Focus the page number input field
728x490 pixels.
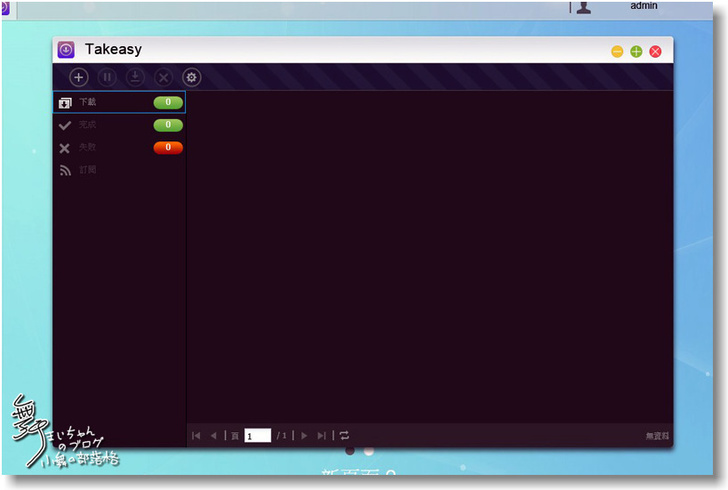tap(258, 436)
